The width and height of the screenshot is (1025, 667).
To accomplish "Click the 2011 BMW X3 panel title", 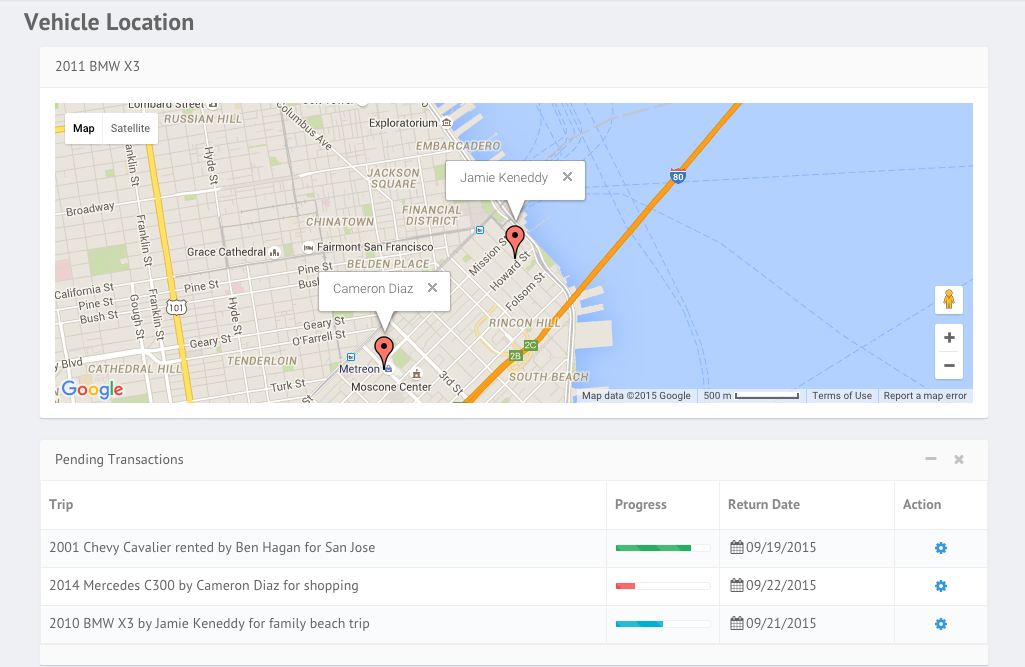I will (x=97, y=66).
